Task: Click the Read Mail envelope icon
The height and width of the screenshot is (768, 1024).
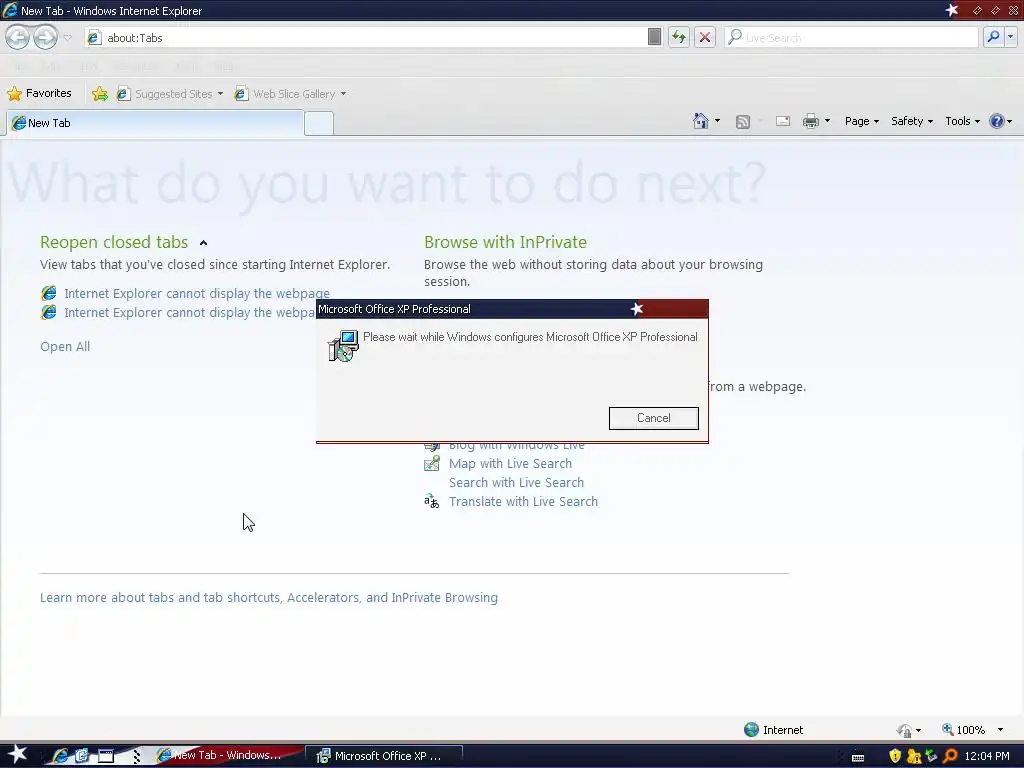Action: tap(783, 121)
